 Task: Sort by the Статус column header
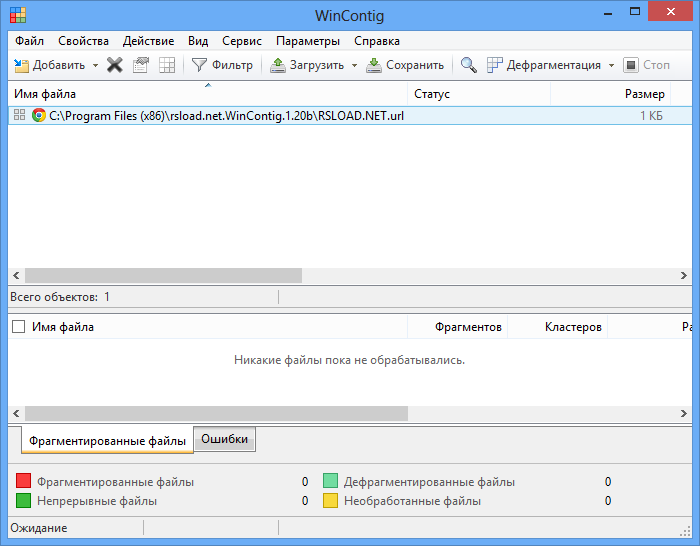tap(479, 94)
